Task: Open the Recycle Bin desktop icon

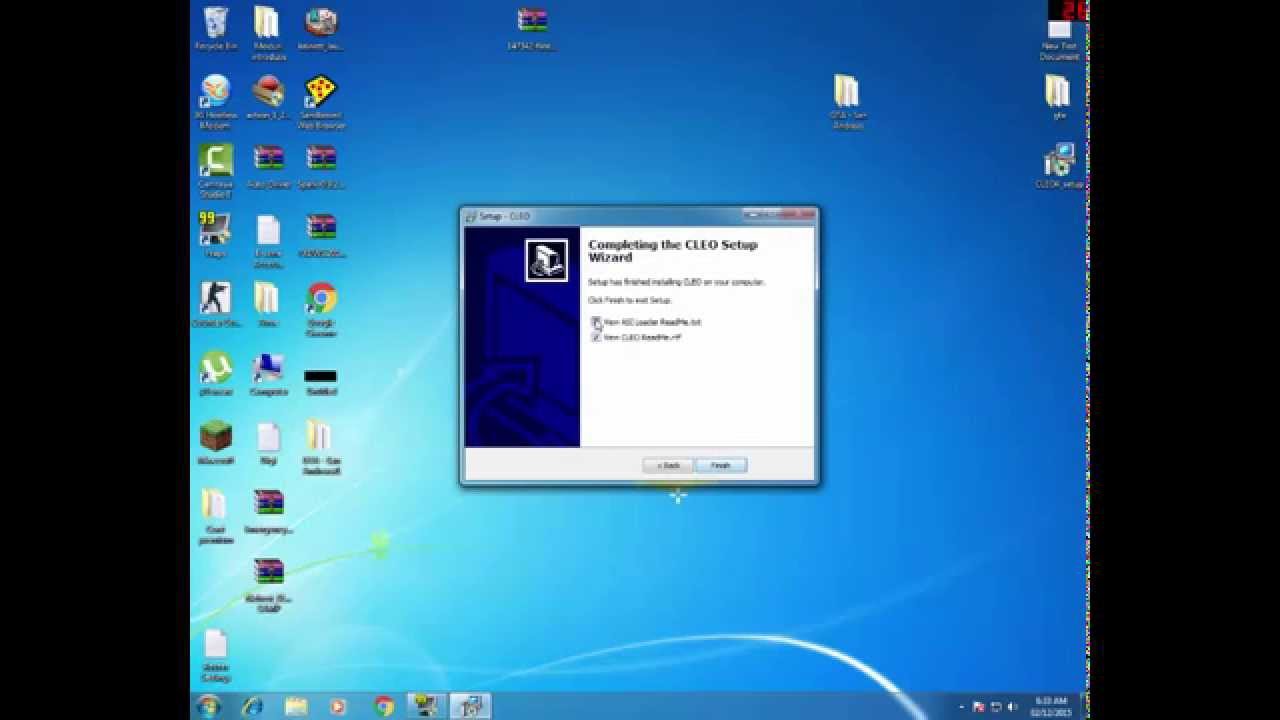Action: pos(215,29)
